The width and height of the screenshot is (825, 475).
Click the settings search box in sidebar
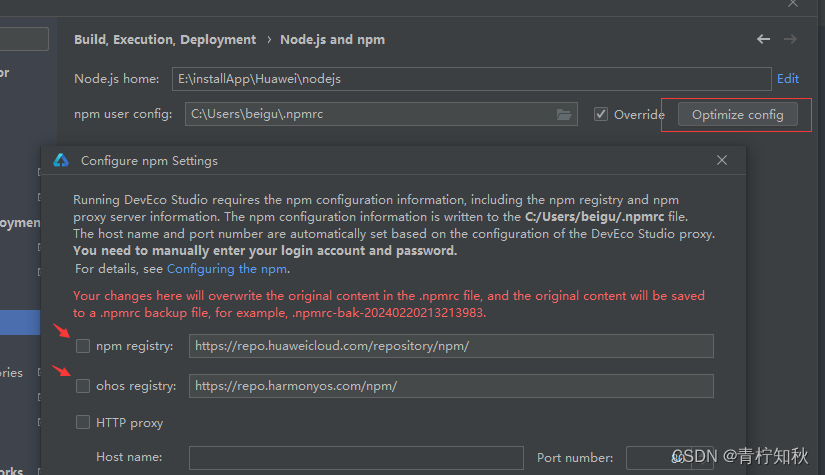click(x=24, y=39)
